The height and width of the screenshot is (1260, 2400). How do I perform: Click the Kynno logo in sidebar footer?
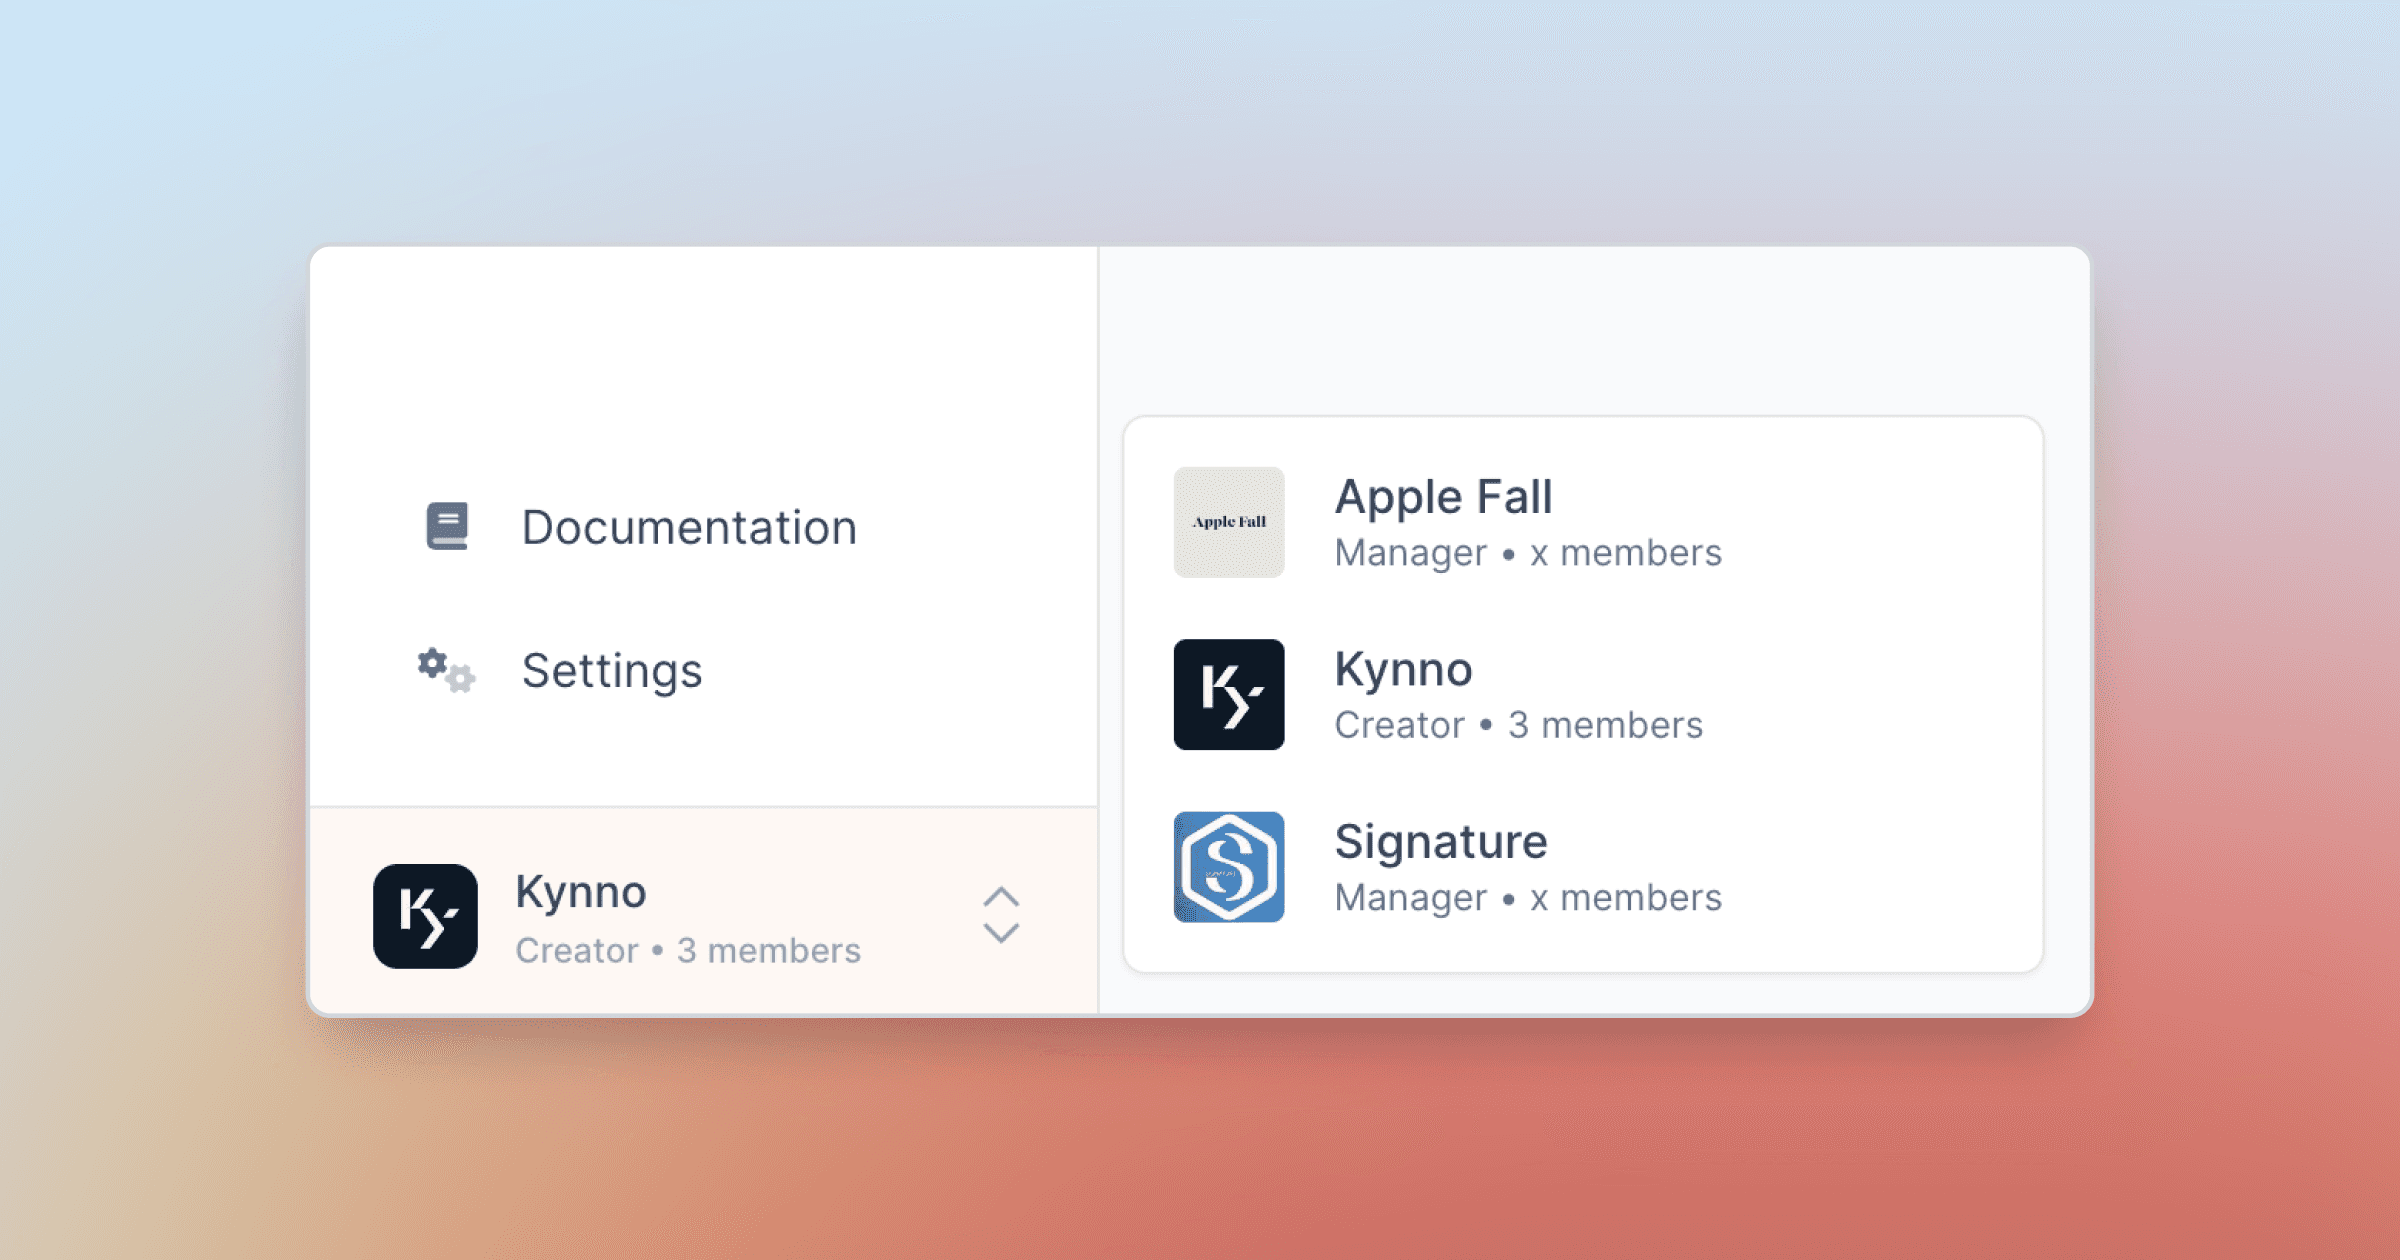425,916
